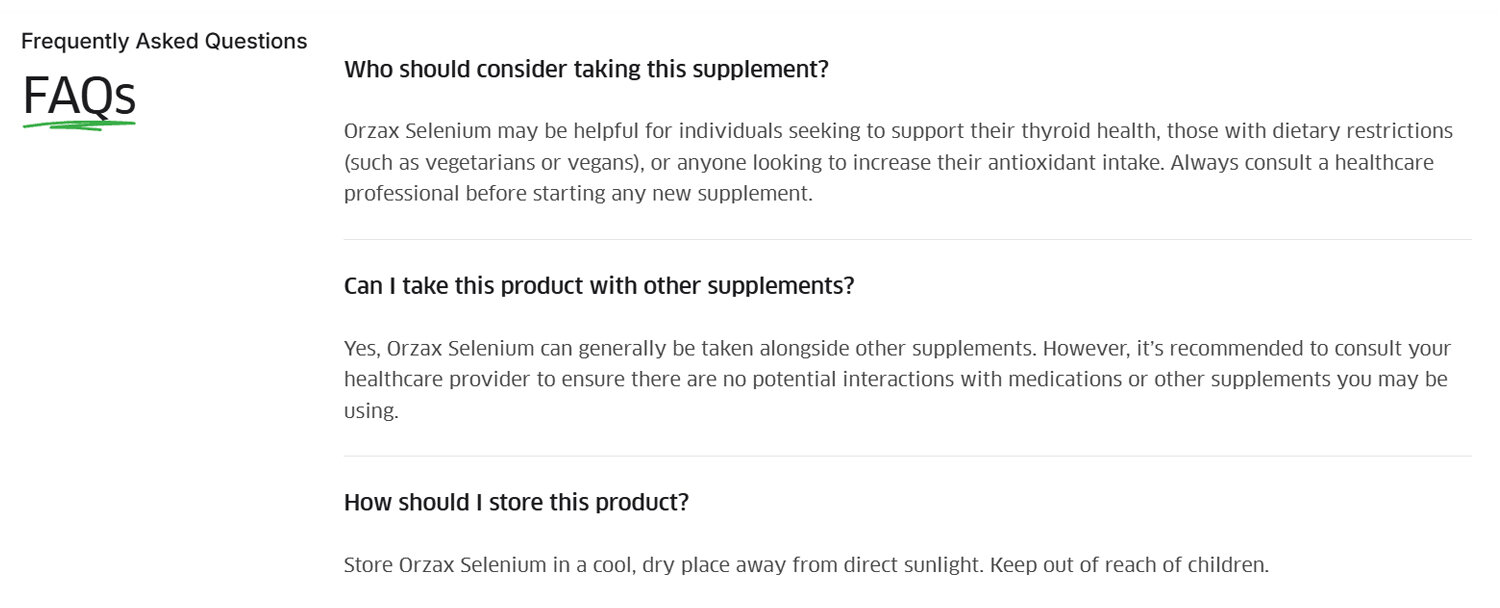Click the "Frequently Asked Questions" label
The width and height of the screenshot is (1500, 608).
click(164, 41)
